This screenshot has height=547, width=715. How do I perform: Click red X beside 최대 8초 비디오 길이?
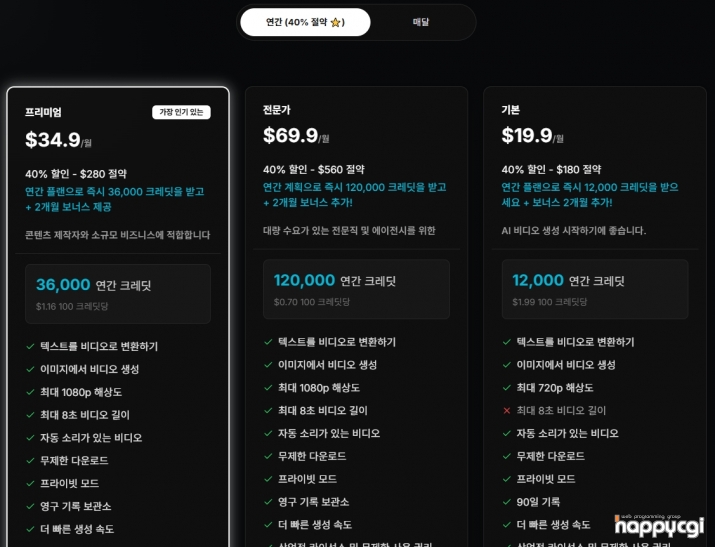point(506,411)
